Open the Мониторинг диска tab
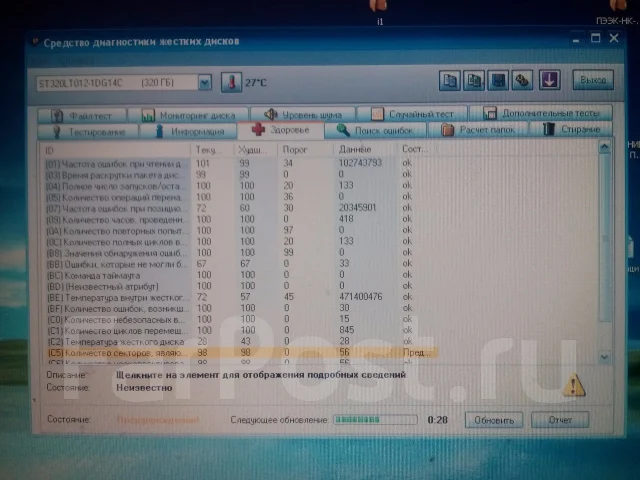 pyautogui.click(x=188, y=116)
